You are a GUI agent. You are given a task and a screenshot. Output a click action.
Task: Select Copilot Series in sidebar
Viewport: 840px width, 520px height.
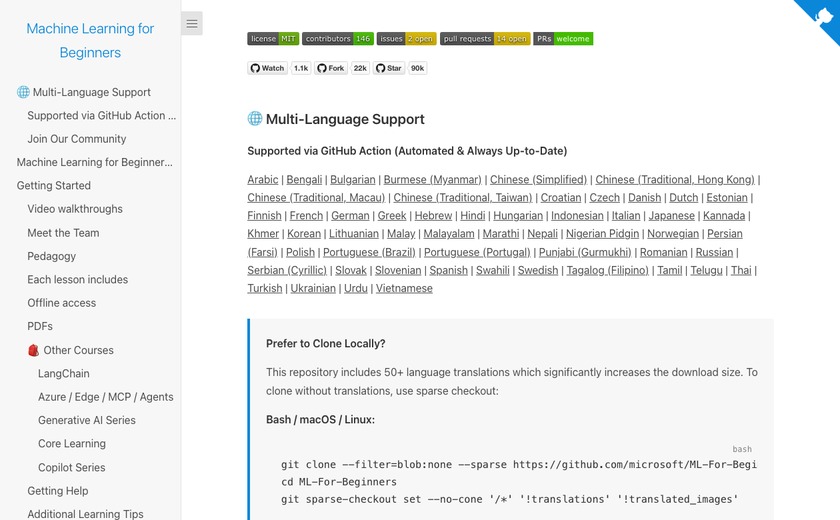tap(72, 468)
